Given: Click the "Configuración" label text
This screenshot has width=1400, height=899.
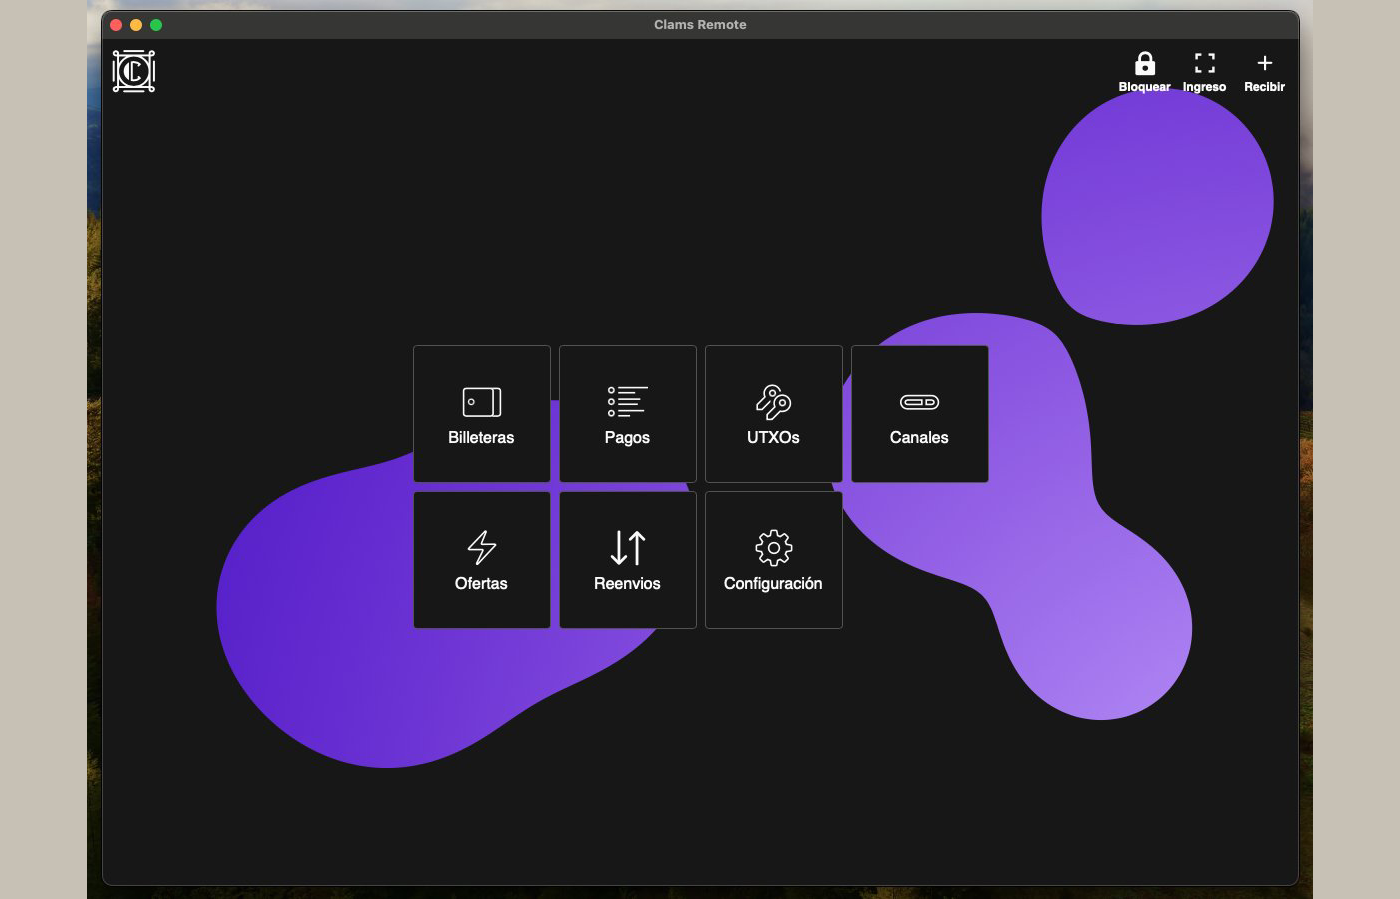Looking at the screenshot, I should tap(773, 584).
